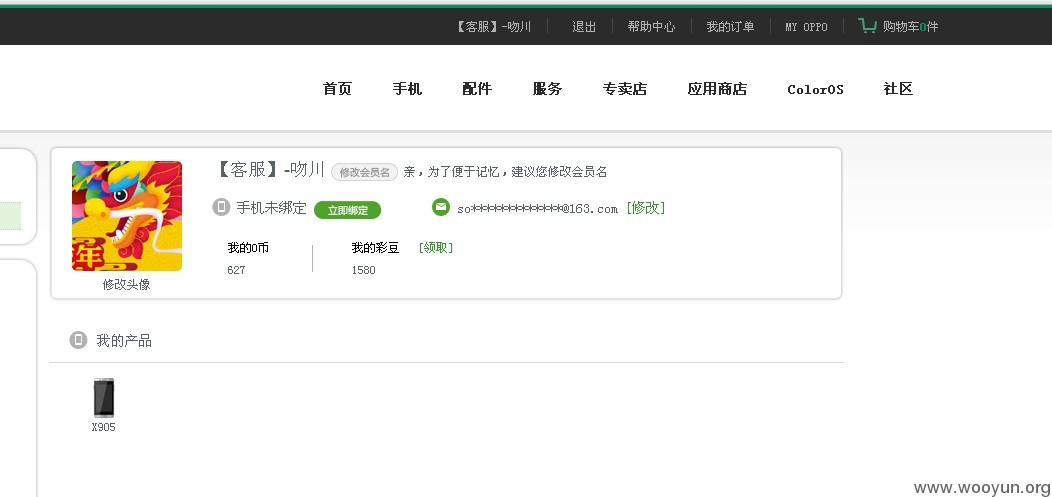Click the 我的产品 heading
The width and height of the screenshot is (1052, 497).
[x=124, y=341]
